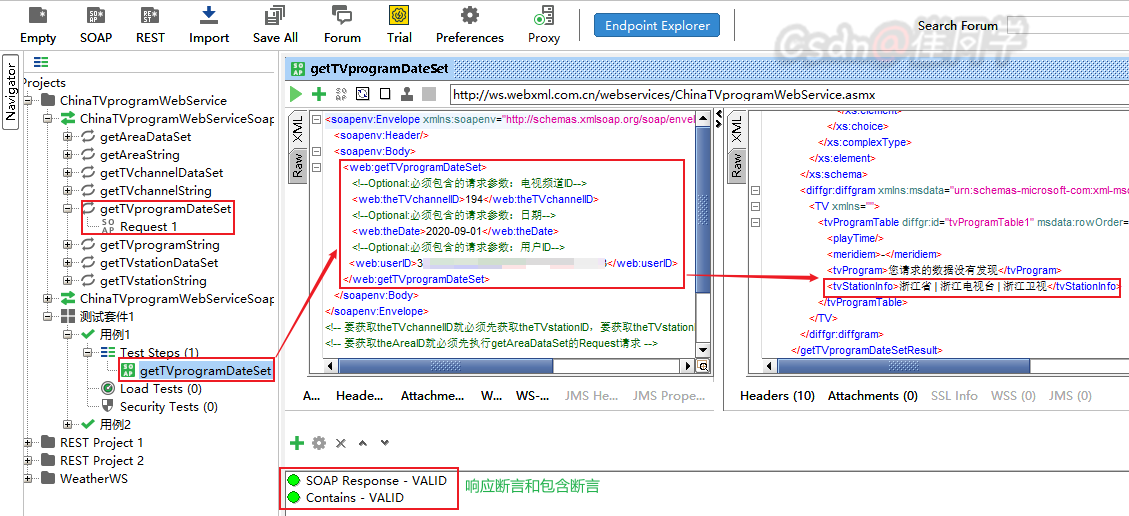Click the stamp icon in the request toolbar
The height and width of the screenshot is (516, 1129).
(407, 94)
